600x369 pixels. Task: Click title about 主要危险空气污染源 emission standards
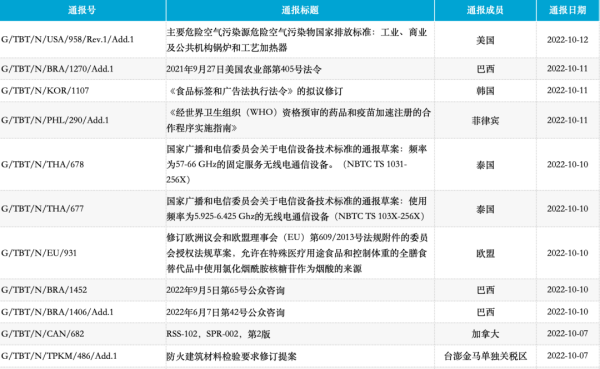click(x=297, y=40)
